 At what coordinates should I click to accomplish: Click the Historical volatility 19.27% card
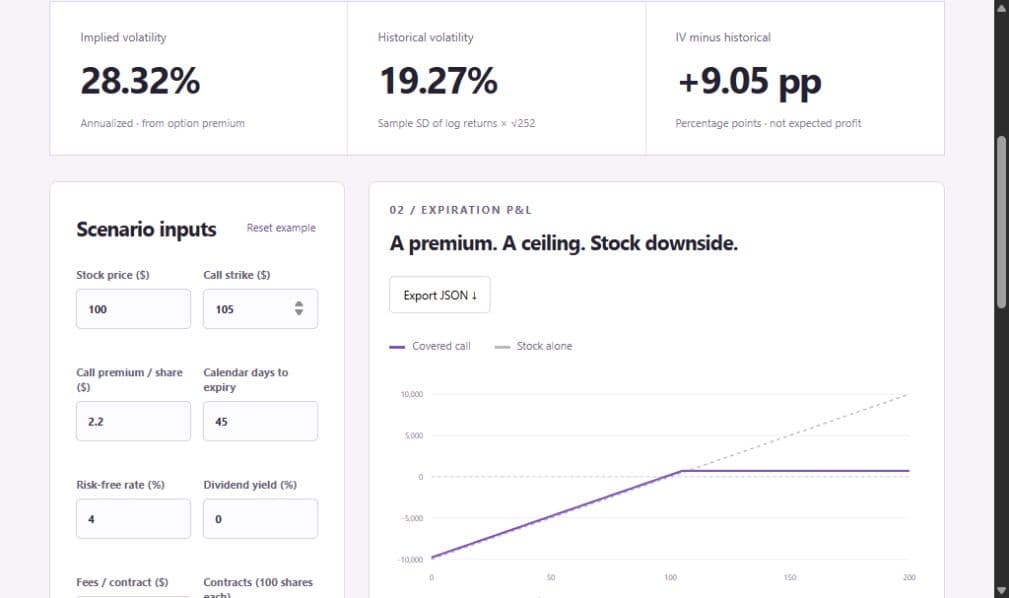point(497,79)
